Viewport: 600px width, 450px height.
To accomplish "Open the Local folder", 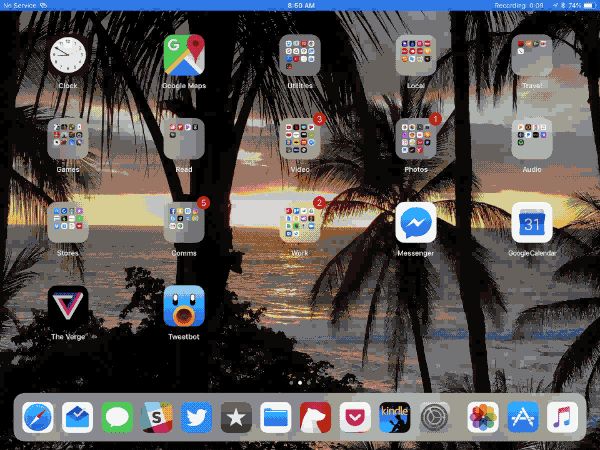I will coord(416,55).
